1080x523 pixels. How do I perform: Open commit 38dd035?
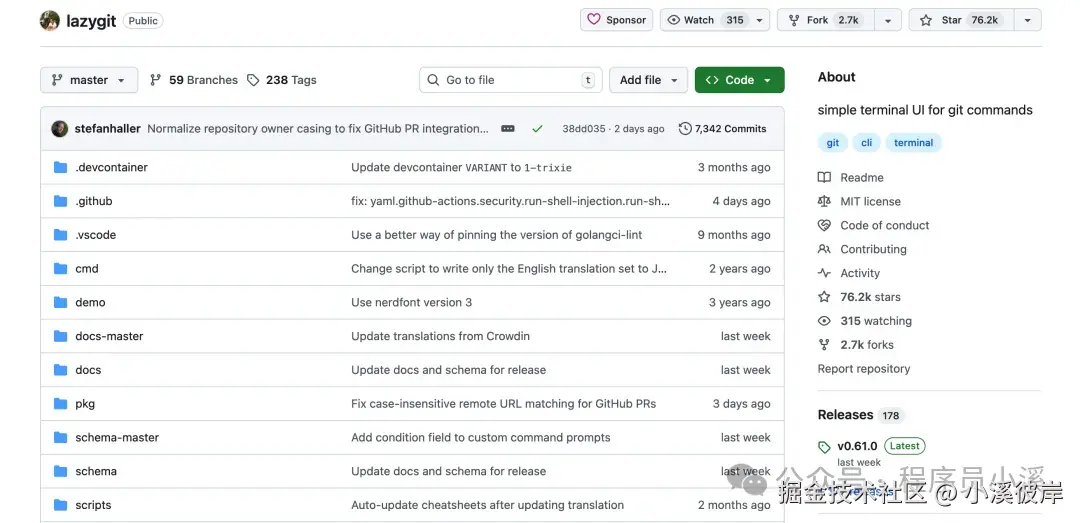[583, 129]
